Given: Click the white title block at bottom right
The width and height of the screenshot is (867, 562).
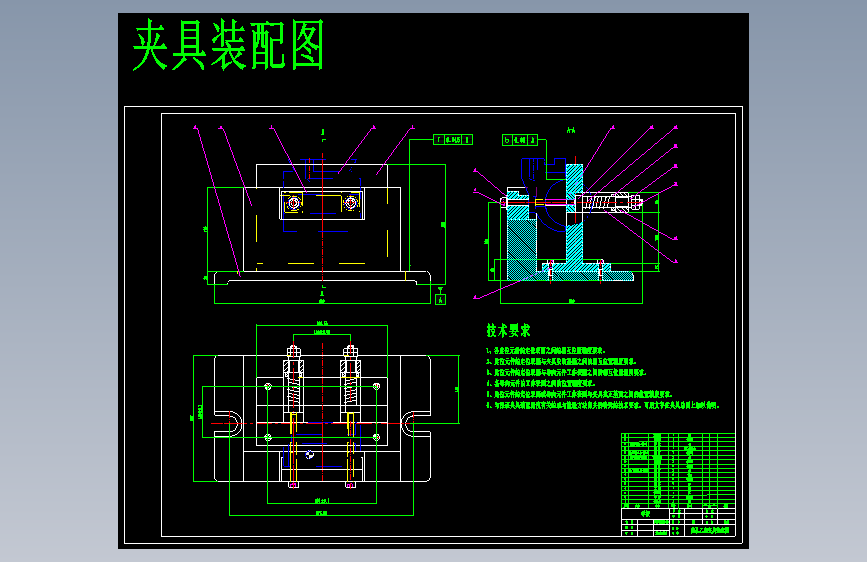Looking at the screenshot, I should tap(678, 522).
